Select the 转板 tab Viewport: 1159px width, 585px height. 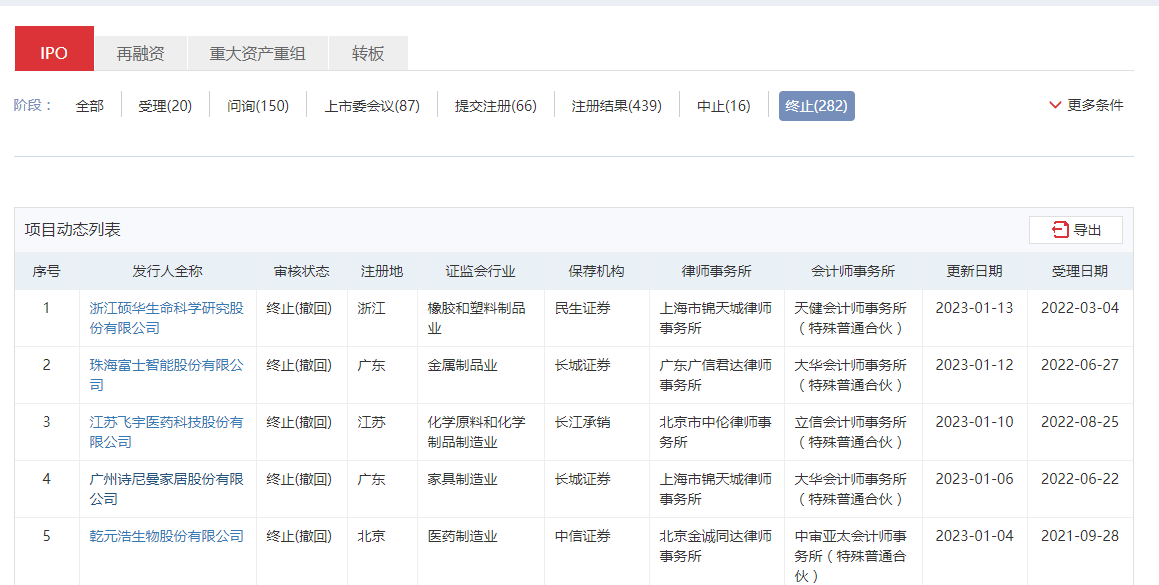pyautogui.click(x=368, y=54)
